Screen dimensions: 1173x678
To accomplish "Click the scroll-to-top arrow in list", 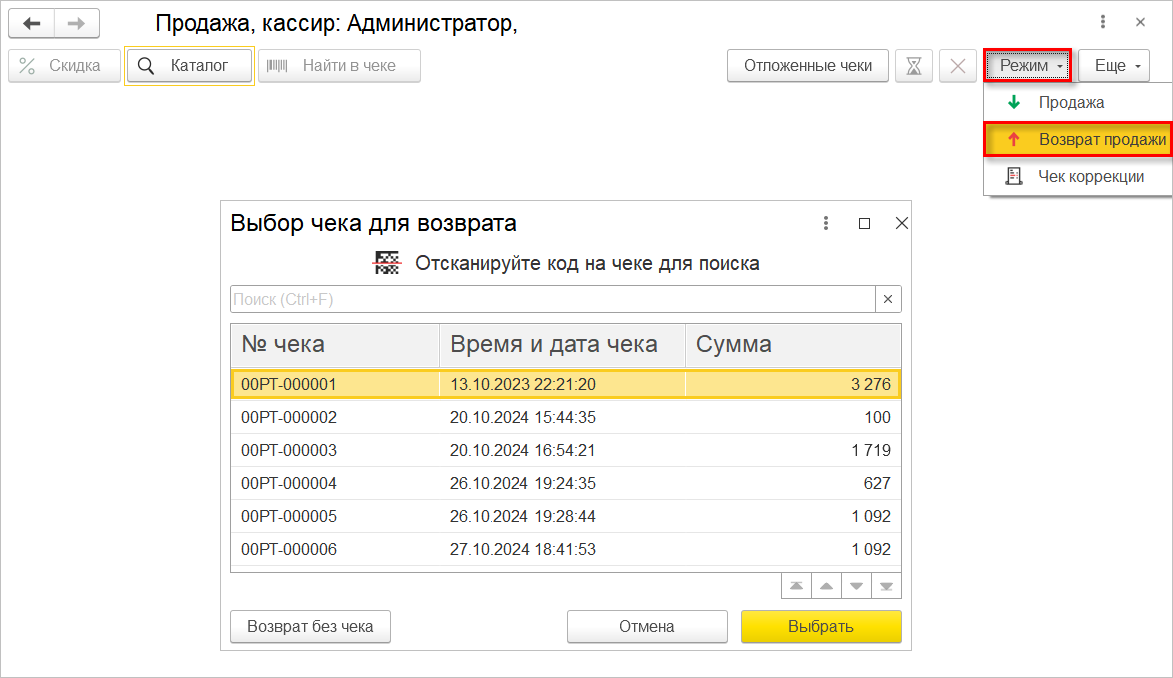I will [794, 585].
